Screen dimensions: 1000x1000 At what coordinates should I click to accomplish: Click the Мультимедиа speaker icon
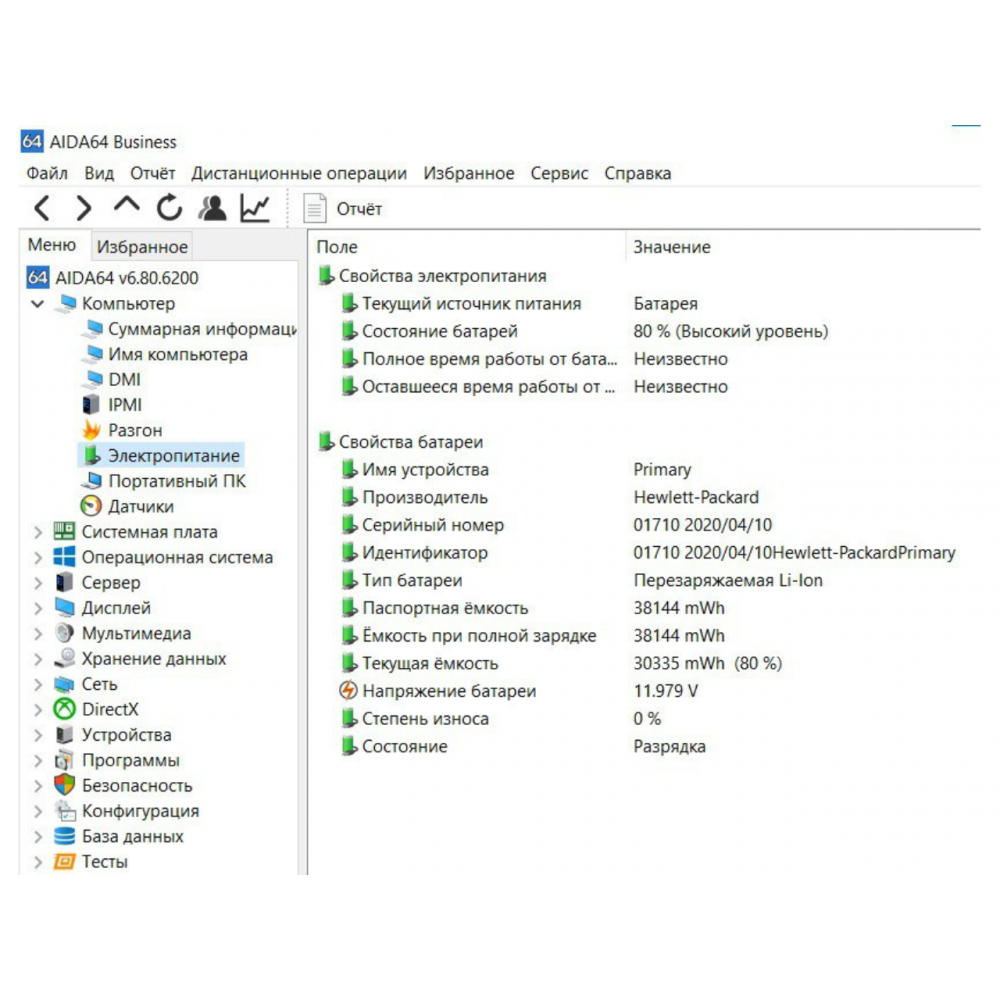point(64,633)
